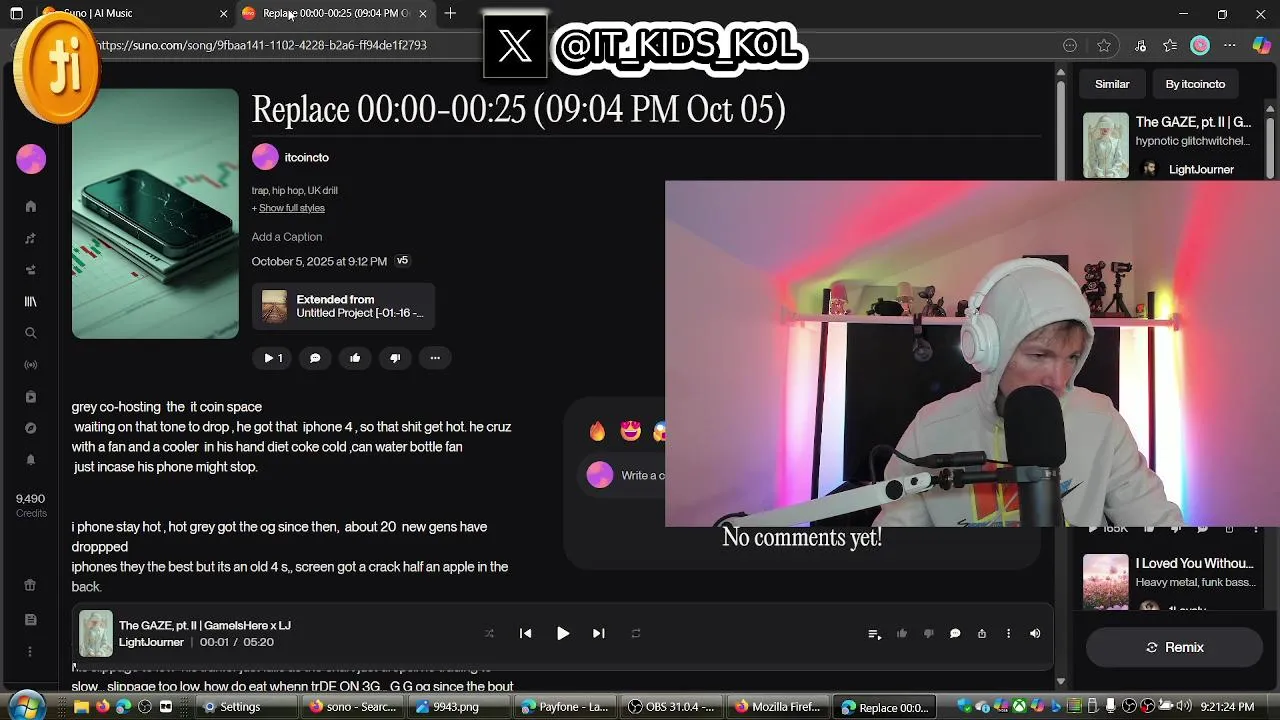Image resolution: width=1280 pixels, height=720 pixels.
Task: Close the Suno | AI Music browser tab
Action: 223,13
